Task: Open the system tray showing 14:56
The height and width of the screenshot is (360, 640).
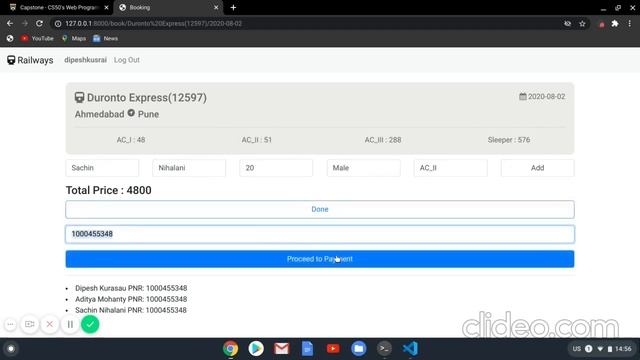Action: pyautogui.click(x=602, y=349)
